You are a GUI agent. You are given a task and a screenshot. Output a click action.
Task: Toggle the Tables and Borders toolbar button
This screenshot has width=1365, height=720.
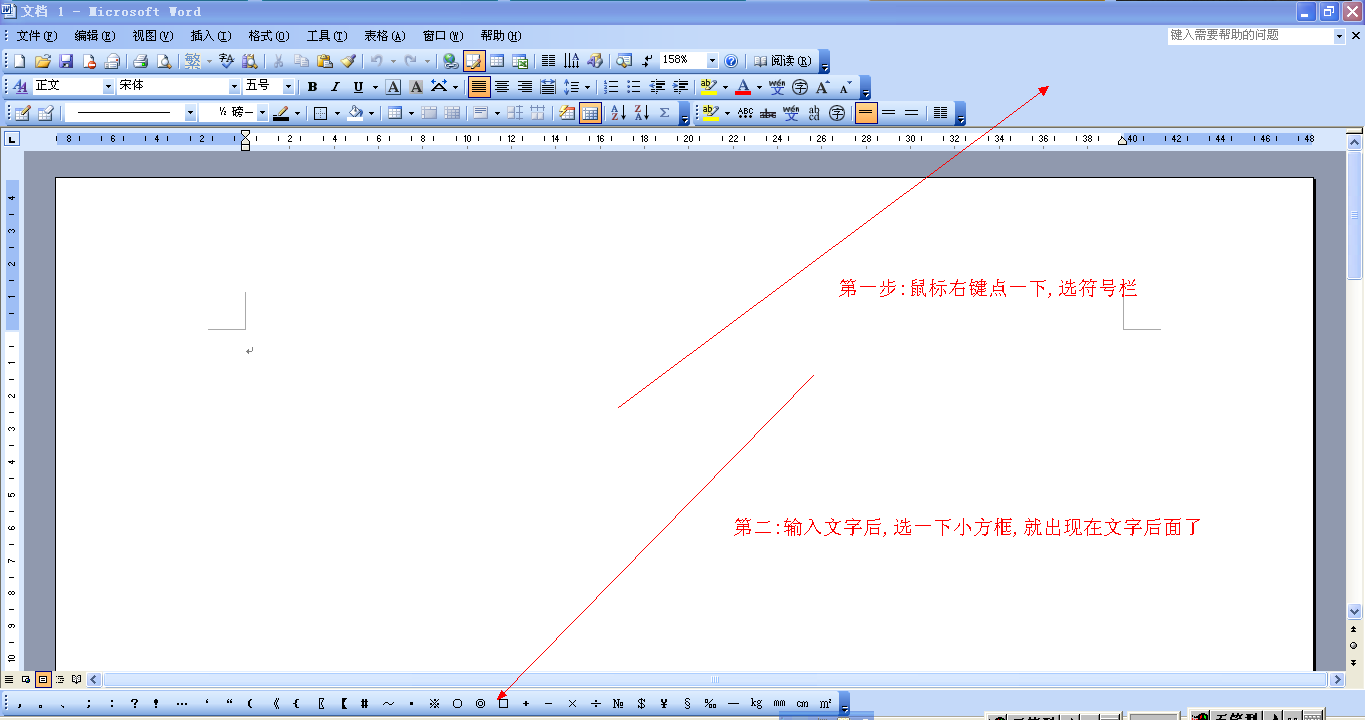point(474,61)
